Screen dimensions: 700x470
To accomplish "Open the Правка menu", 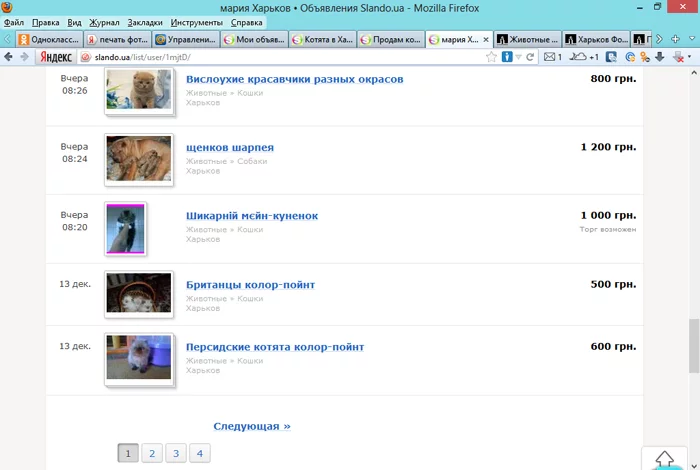I will pos(46,22).
